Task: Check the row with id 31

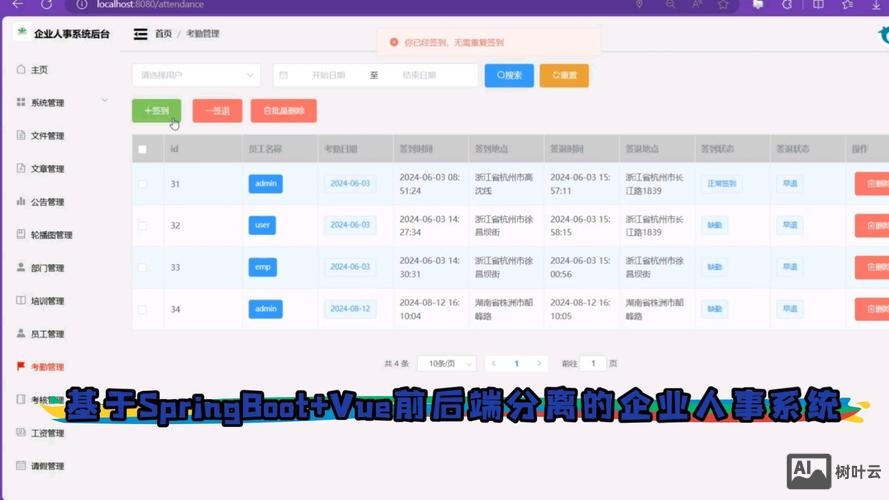Action: pyautogui.click(x=142, y=184)
